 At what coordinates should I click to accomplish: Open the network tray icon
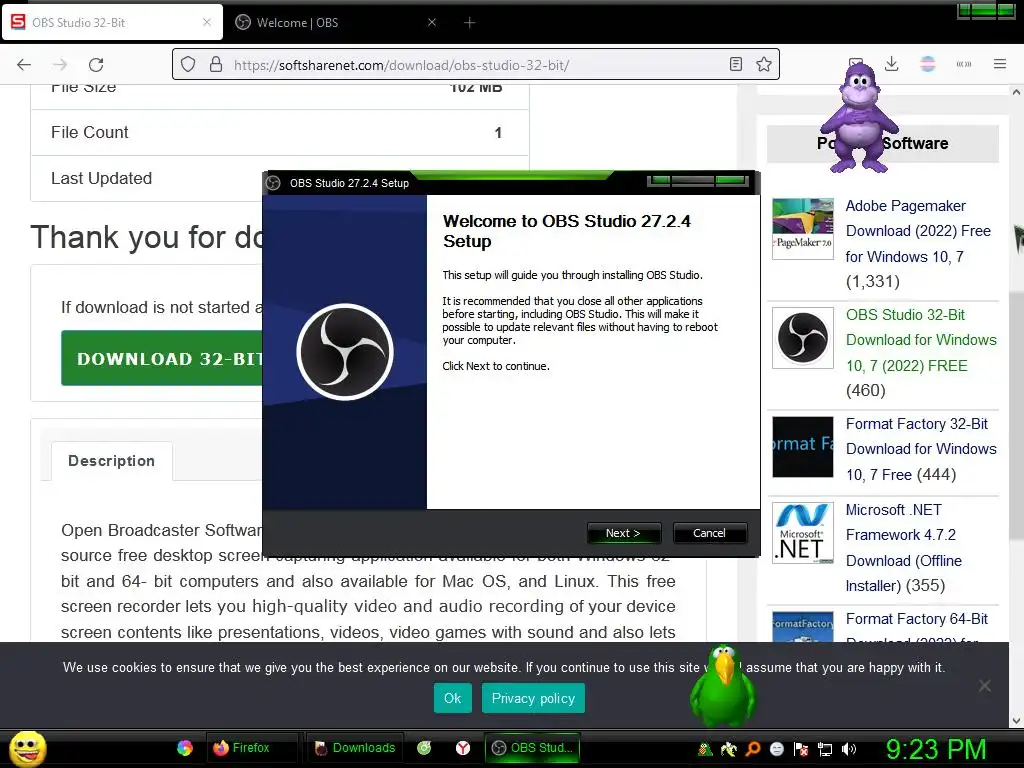click(x=825, y=749)
